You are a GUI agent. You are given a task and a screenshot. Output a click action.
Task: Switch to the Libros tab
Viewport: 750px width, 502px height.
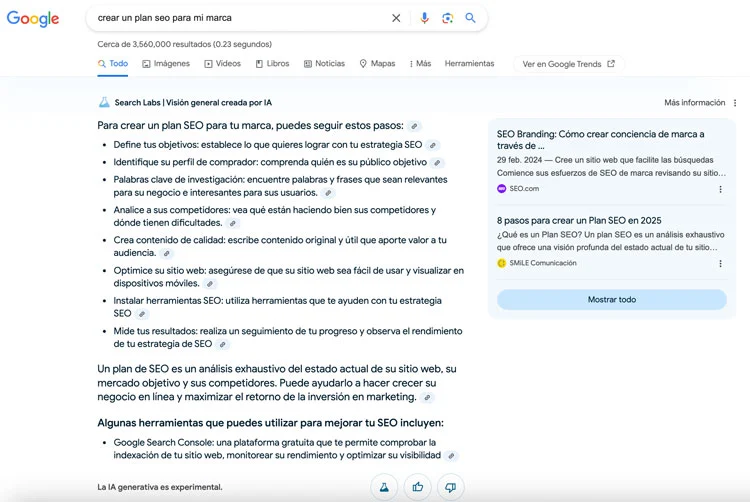point(272,64)
